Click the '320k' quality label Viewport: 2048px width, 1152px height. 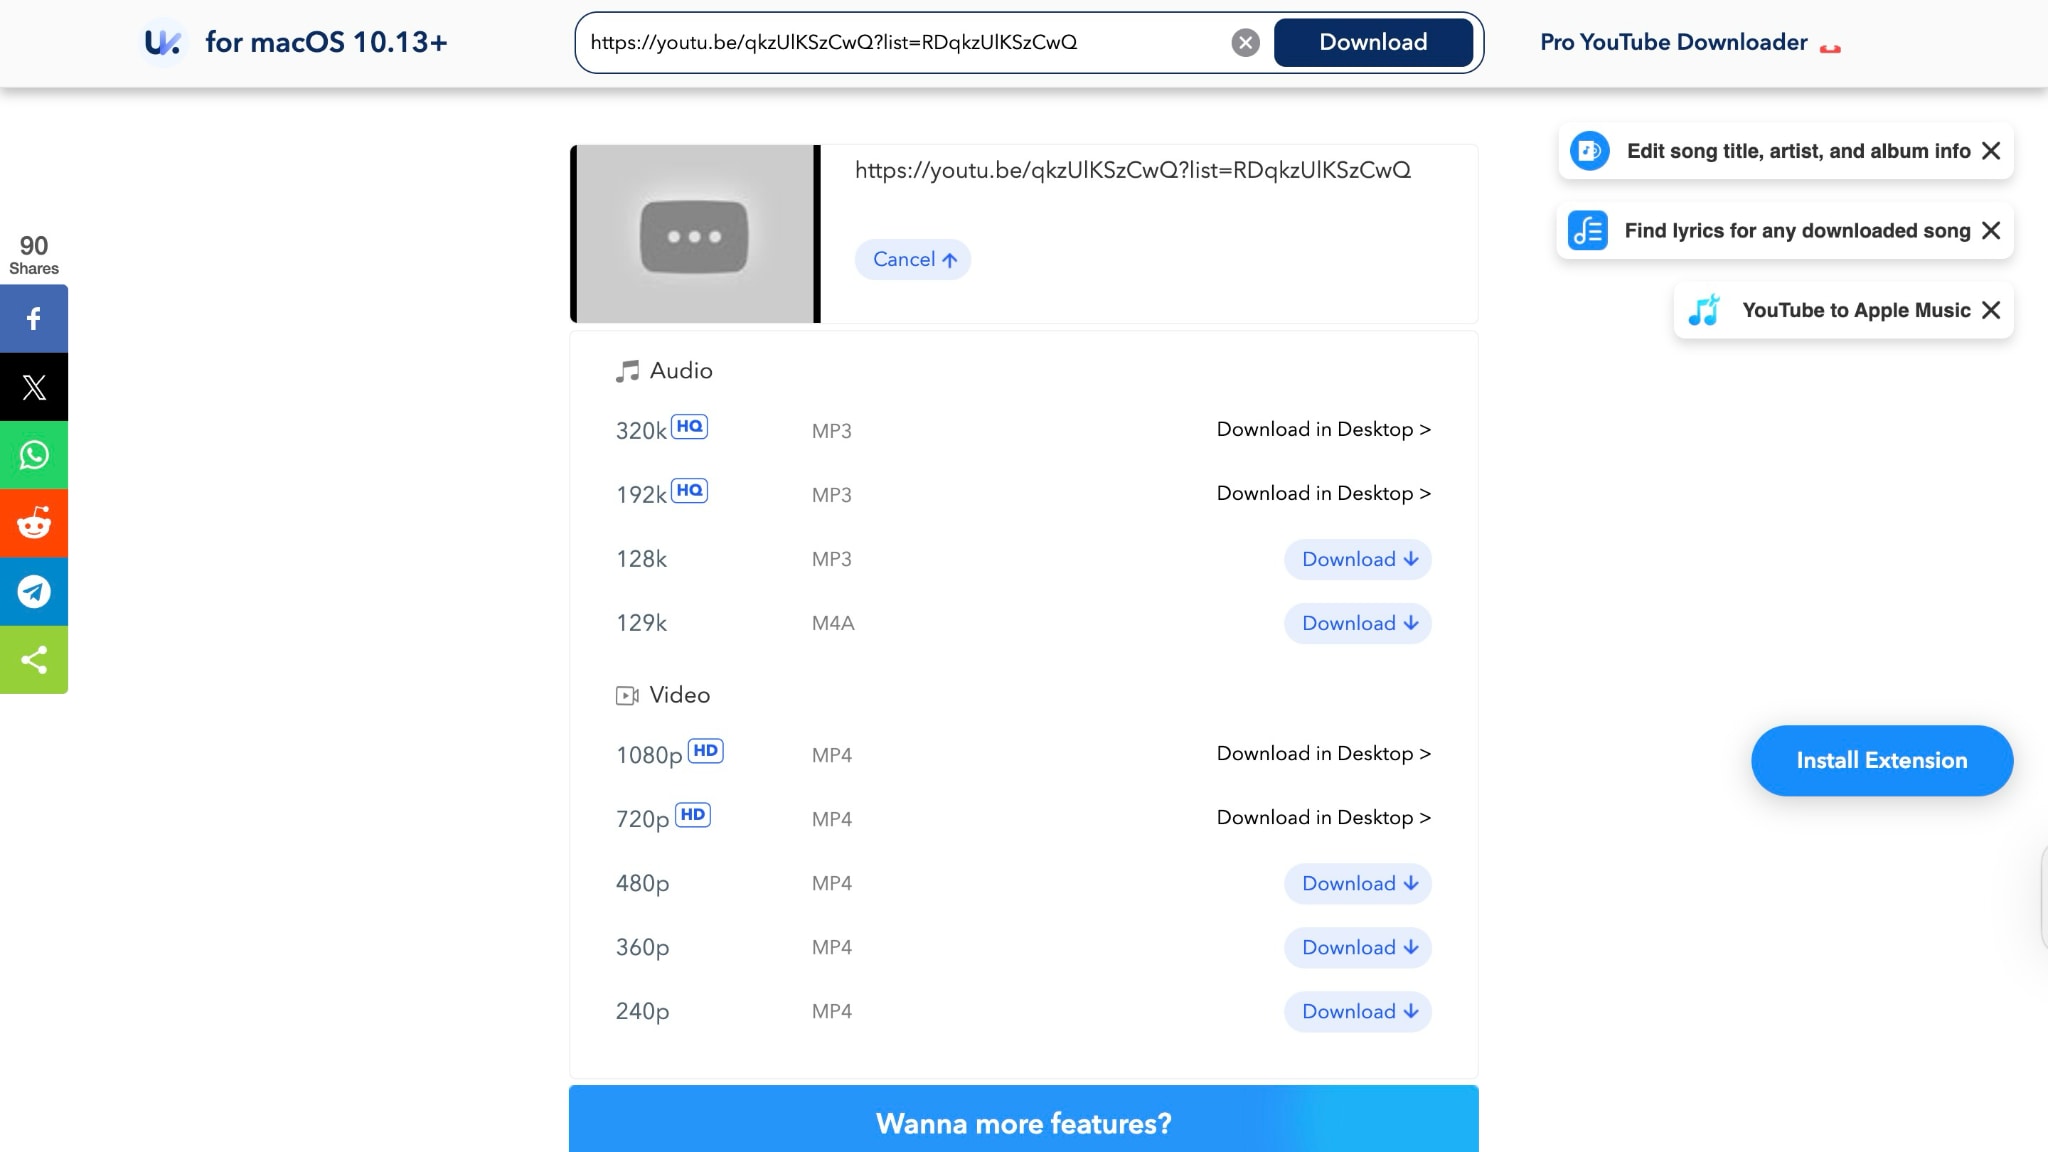pyautogui.click(x=641, y=431)
